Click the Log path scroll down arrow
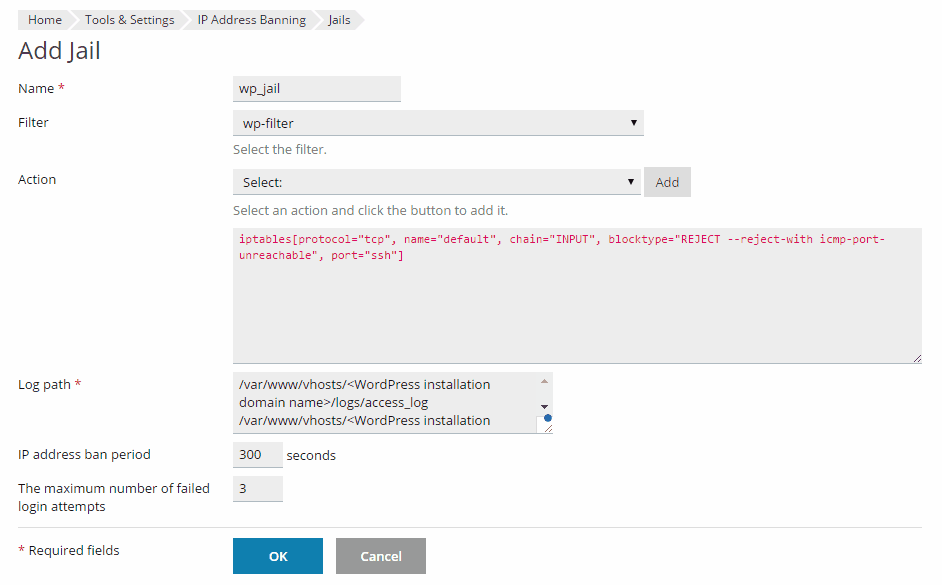The width and height of the screenshot is (942, 585). point(545,406)
